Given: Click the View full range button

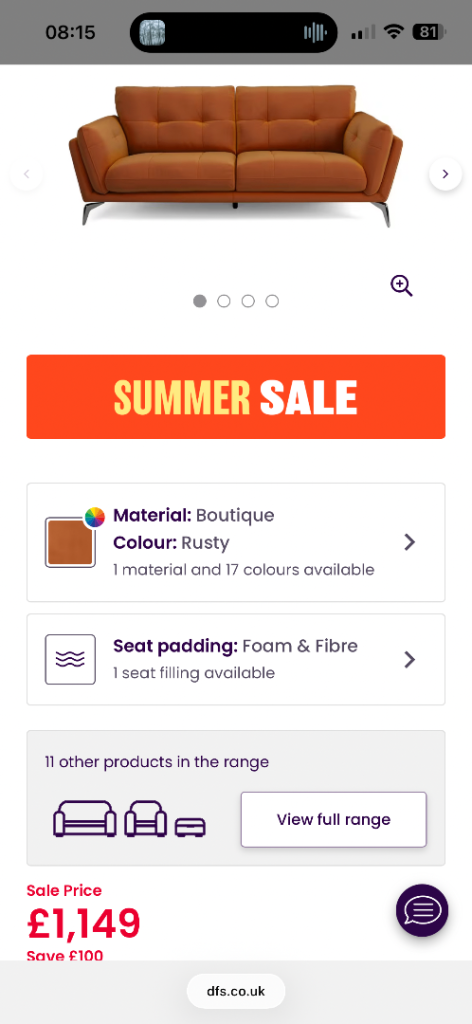Looking at the screenshot, I should pos(334,820).
